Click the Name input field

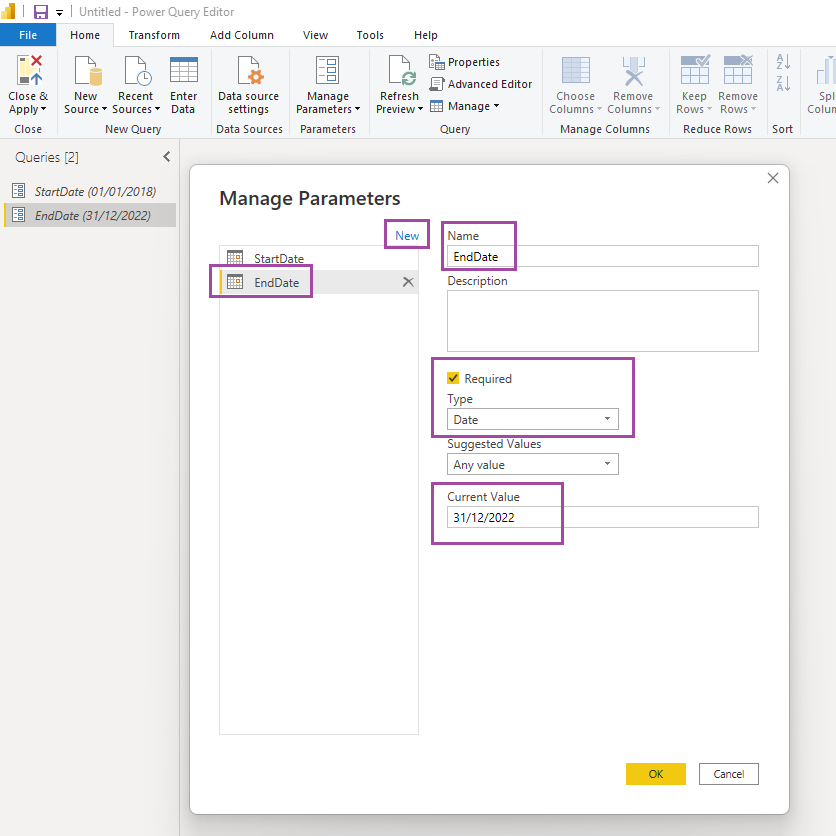coord(602,256)
